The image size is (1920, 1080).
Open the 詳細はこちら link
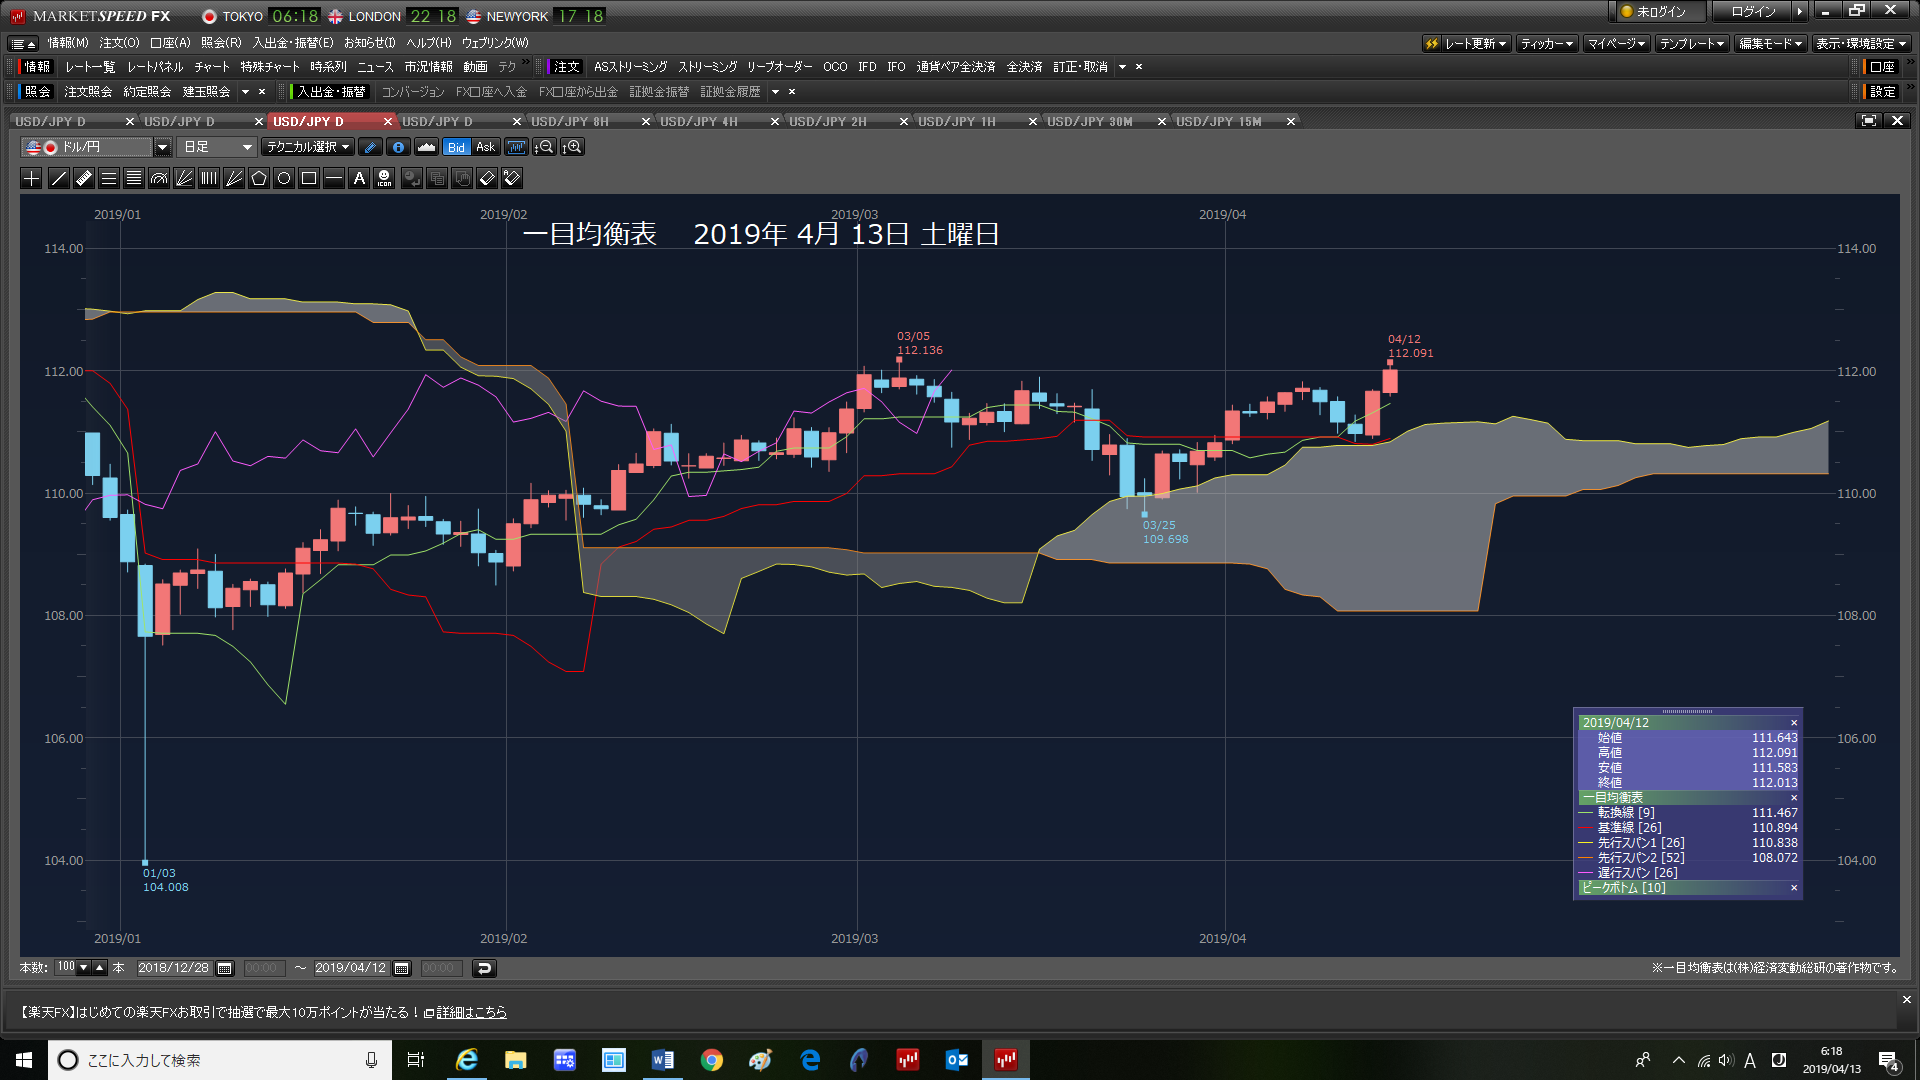[471, 1013]
